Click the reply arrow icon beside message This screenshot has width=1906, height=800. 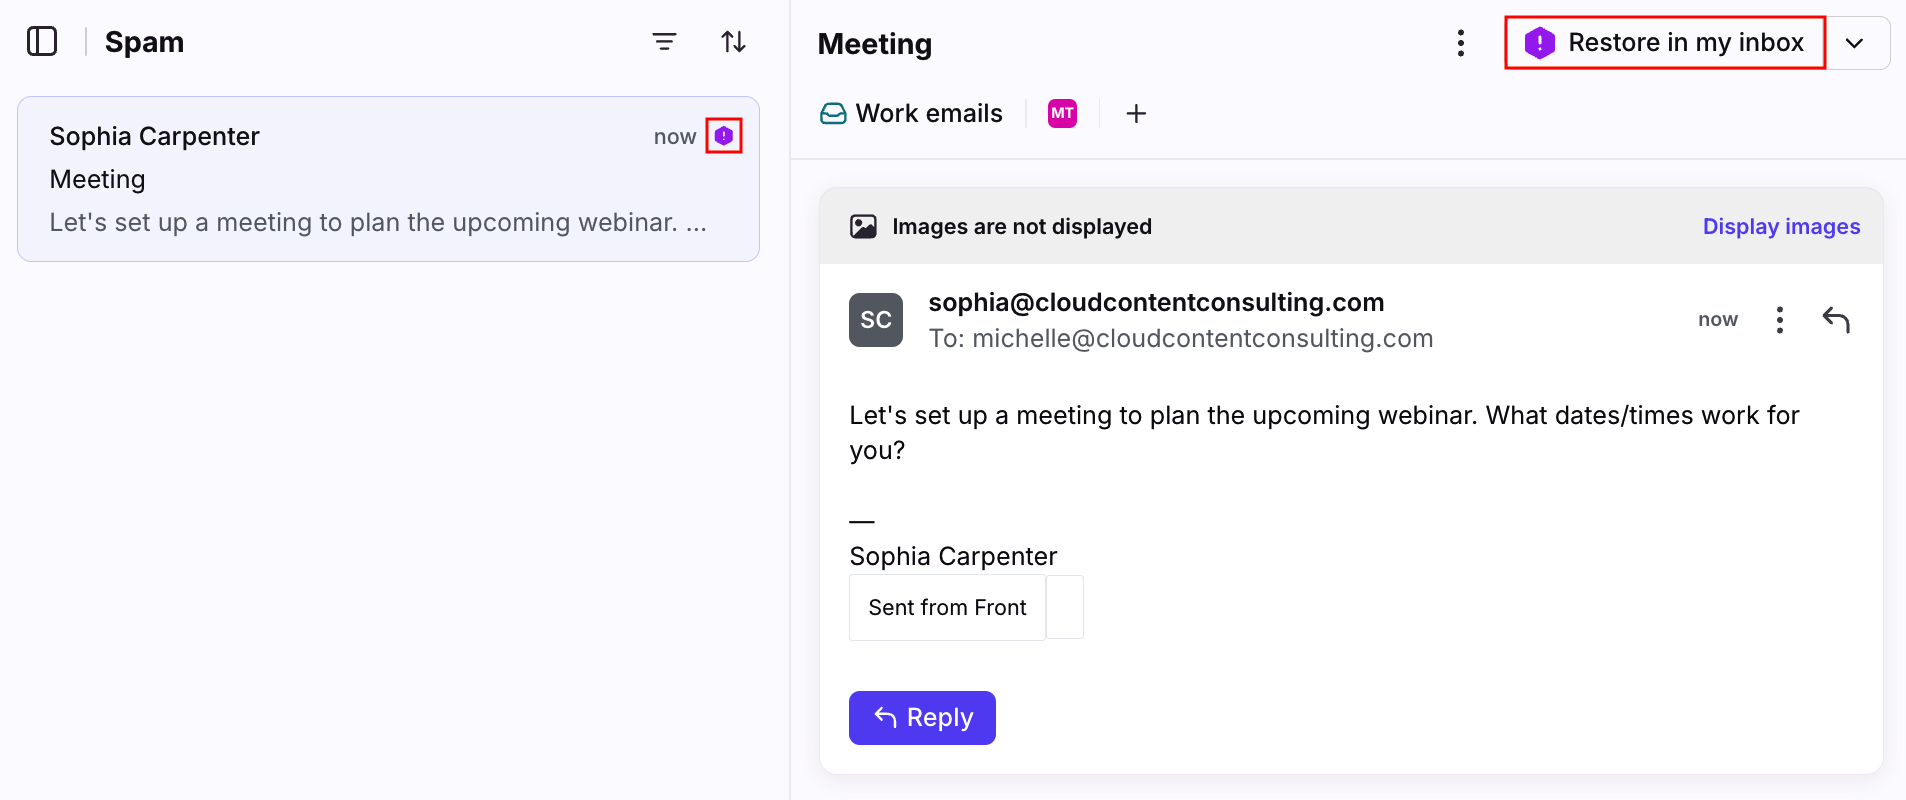pyautogui.click(x=1836, y=320)
